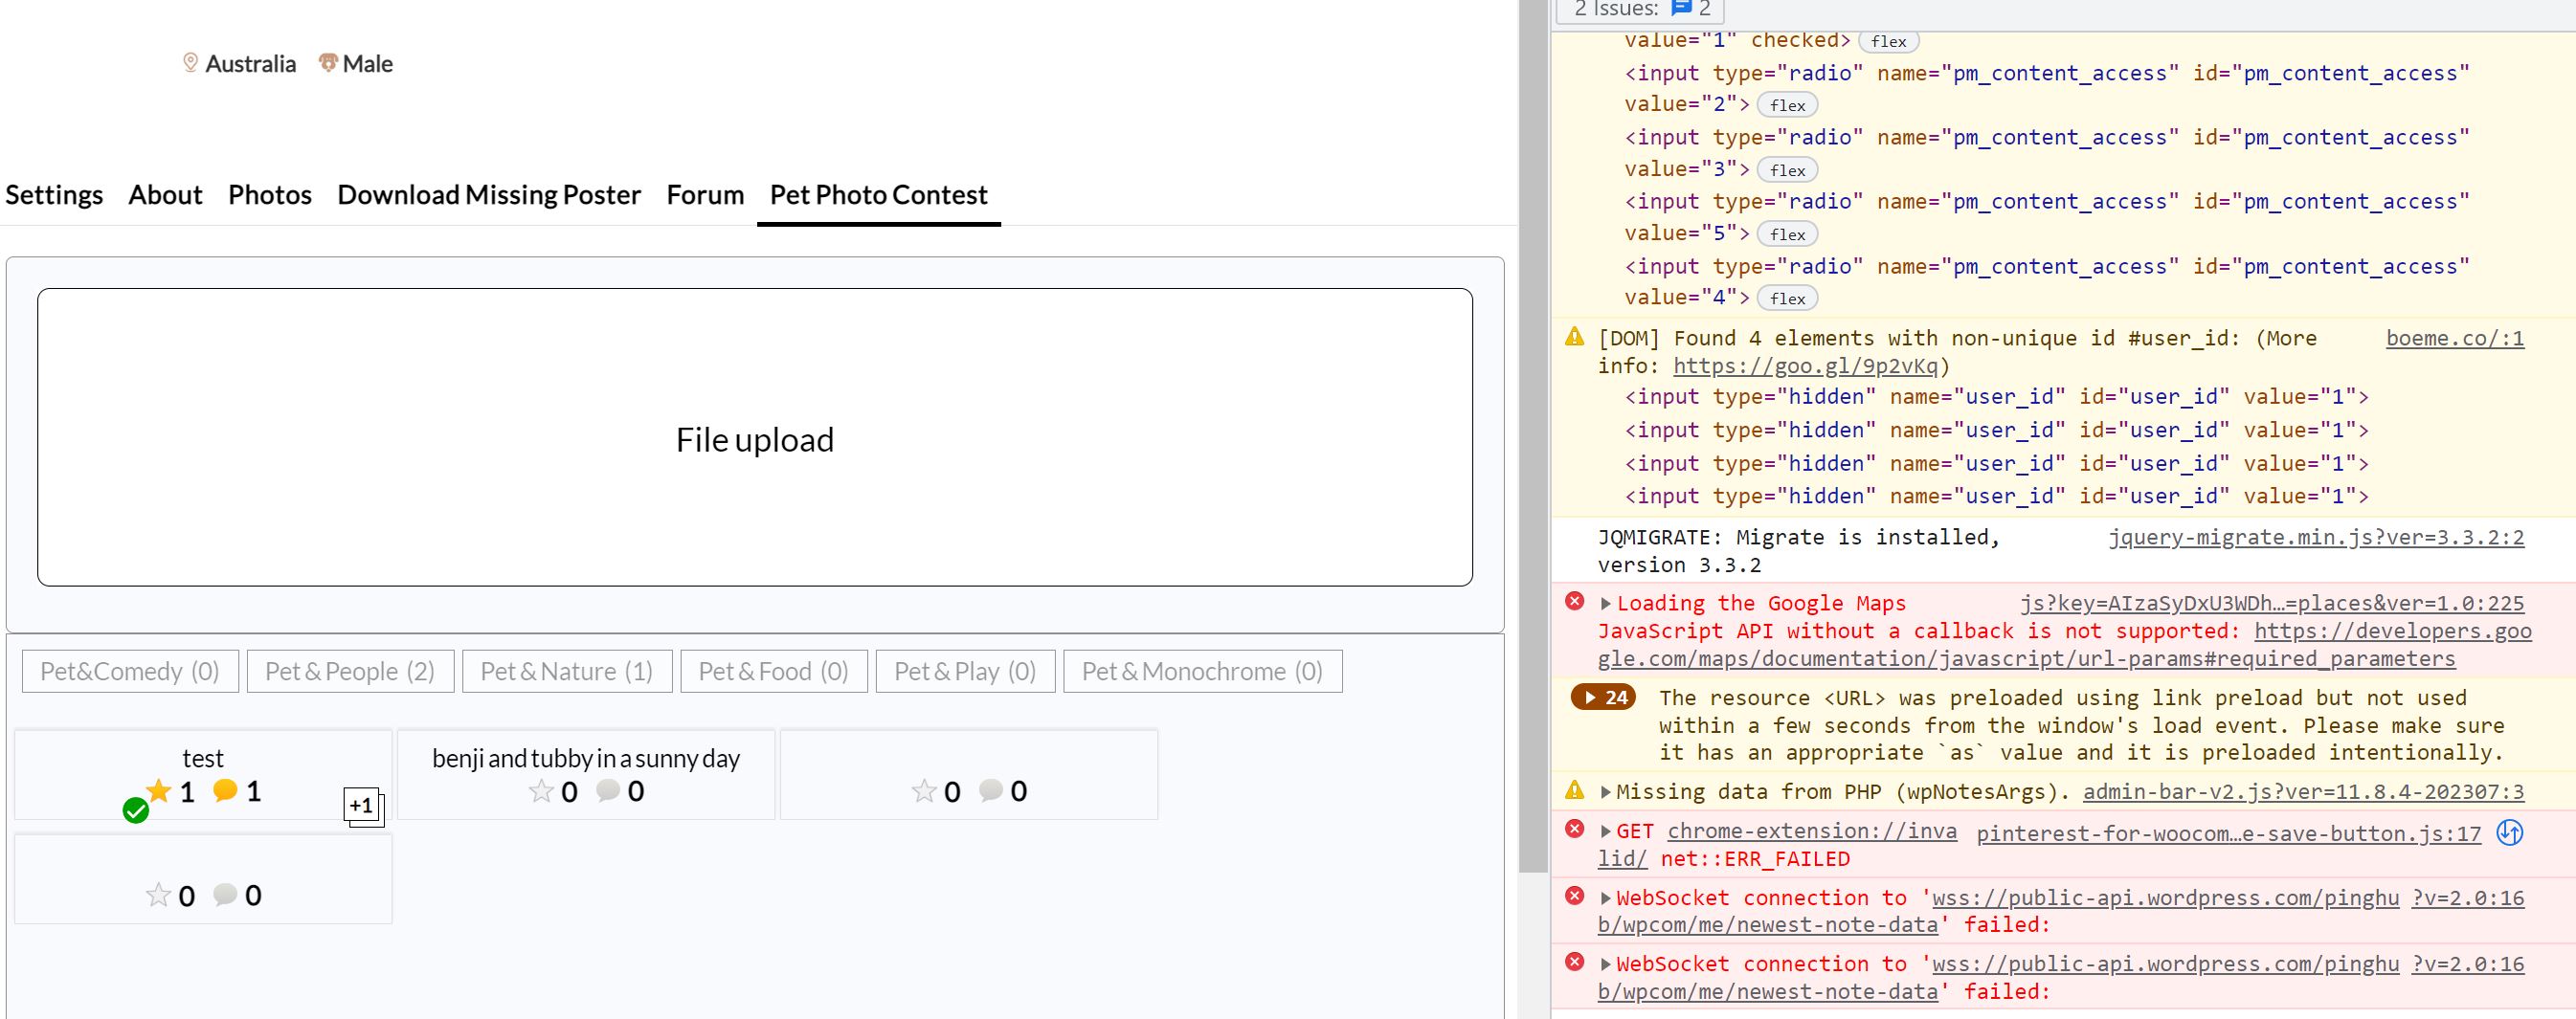Screen dimensions: 2576x1019
Task: Expand the Missing data from PHP warning
Action: tap(1606, 792)
